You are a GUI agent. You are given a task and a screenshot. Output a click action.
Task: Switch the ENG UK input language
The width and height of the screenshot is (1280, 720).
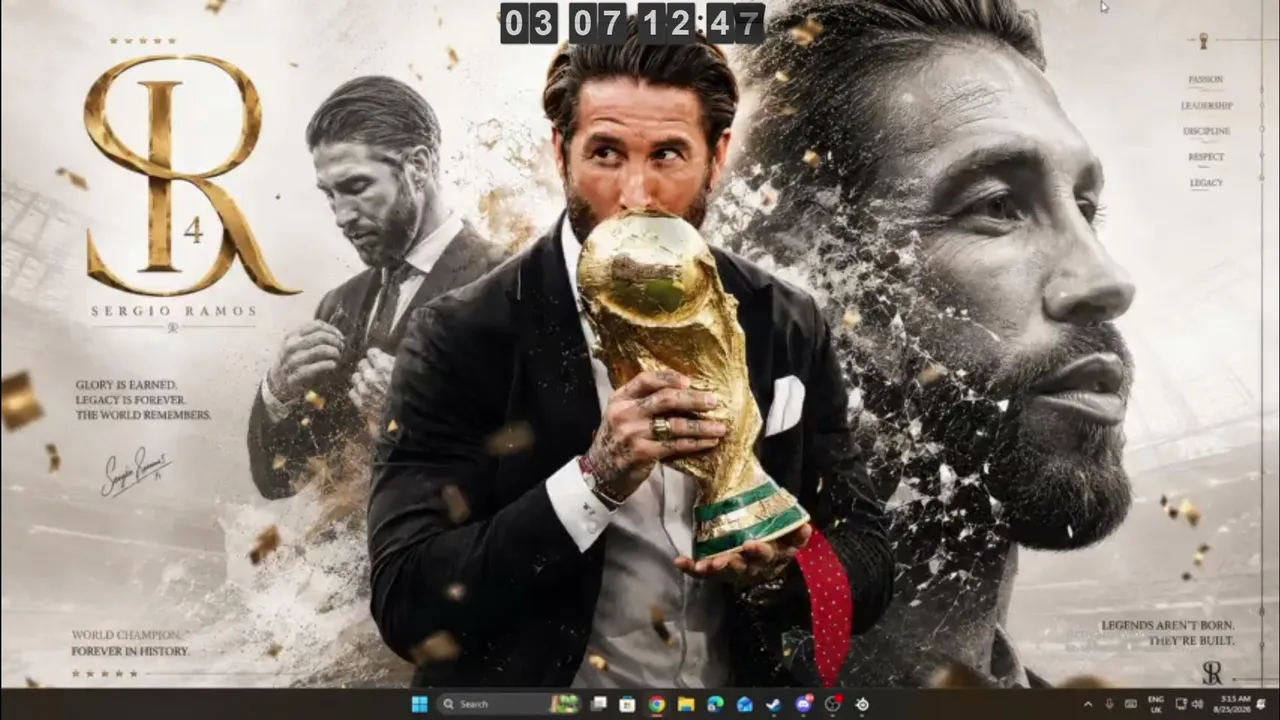(1156, 704)
